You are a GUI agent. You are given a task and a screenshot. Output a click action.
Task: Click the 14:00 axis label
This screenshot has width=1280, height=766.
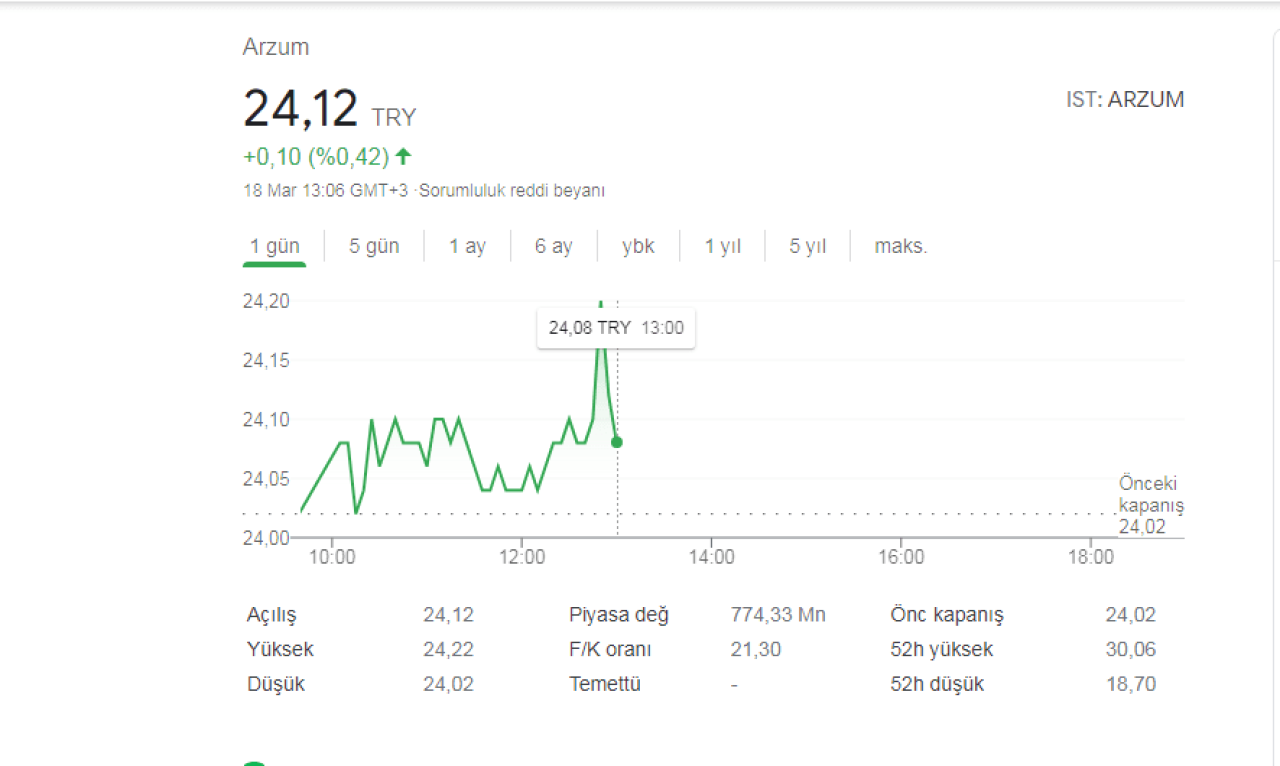point(711,557)
